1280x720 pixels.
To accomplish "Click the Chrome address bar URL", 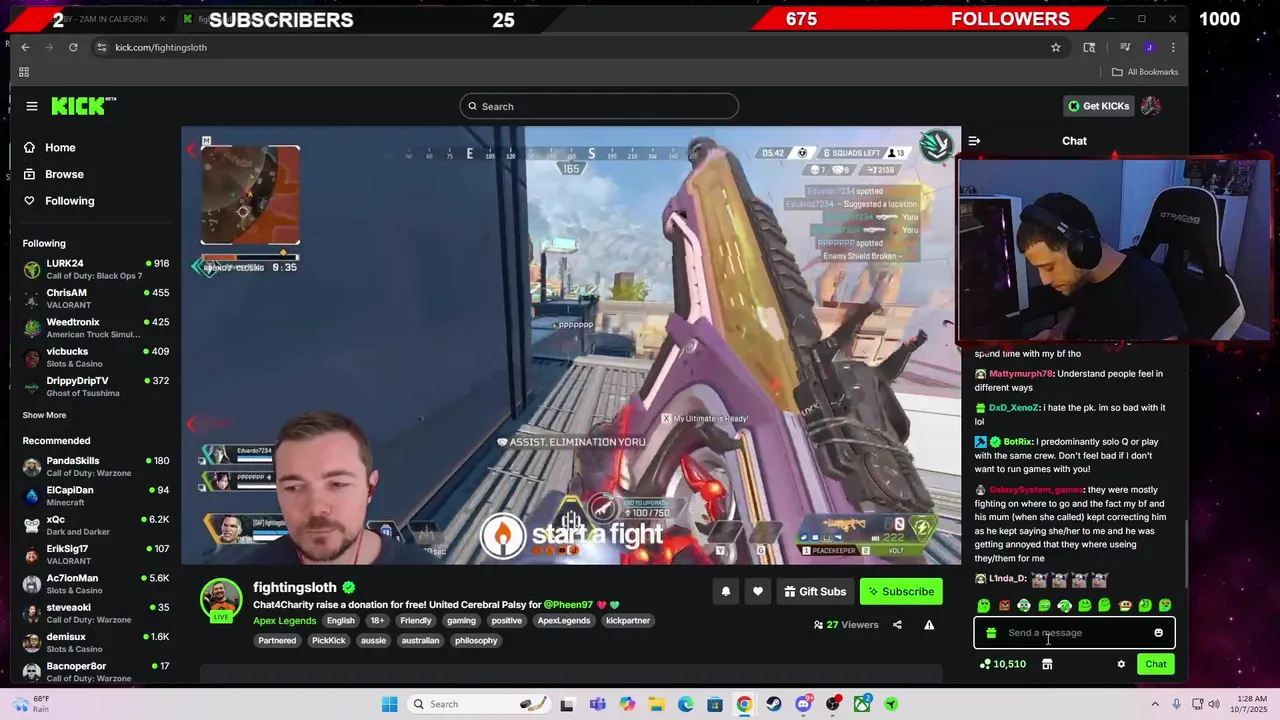I will 161,47.
